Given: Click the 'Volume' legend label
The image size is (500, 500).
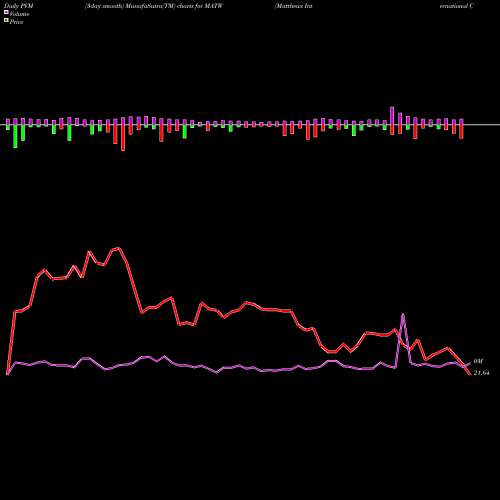Looking at the screenshot, I should 19,14.
